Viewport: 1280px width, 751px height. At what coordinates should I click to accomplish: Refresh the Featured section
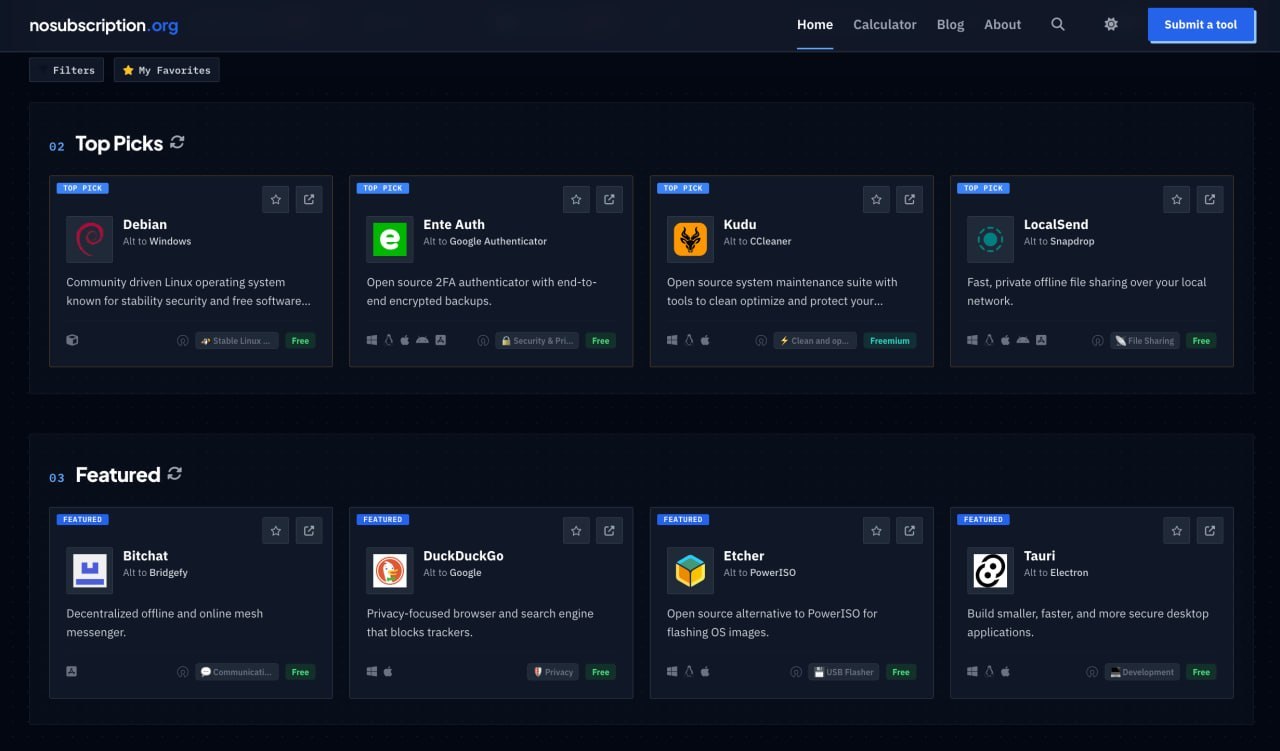click(x=175, y=474)
